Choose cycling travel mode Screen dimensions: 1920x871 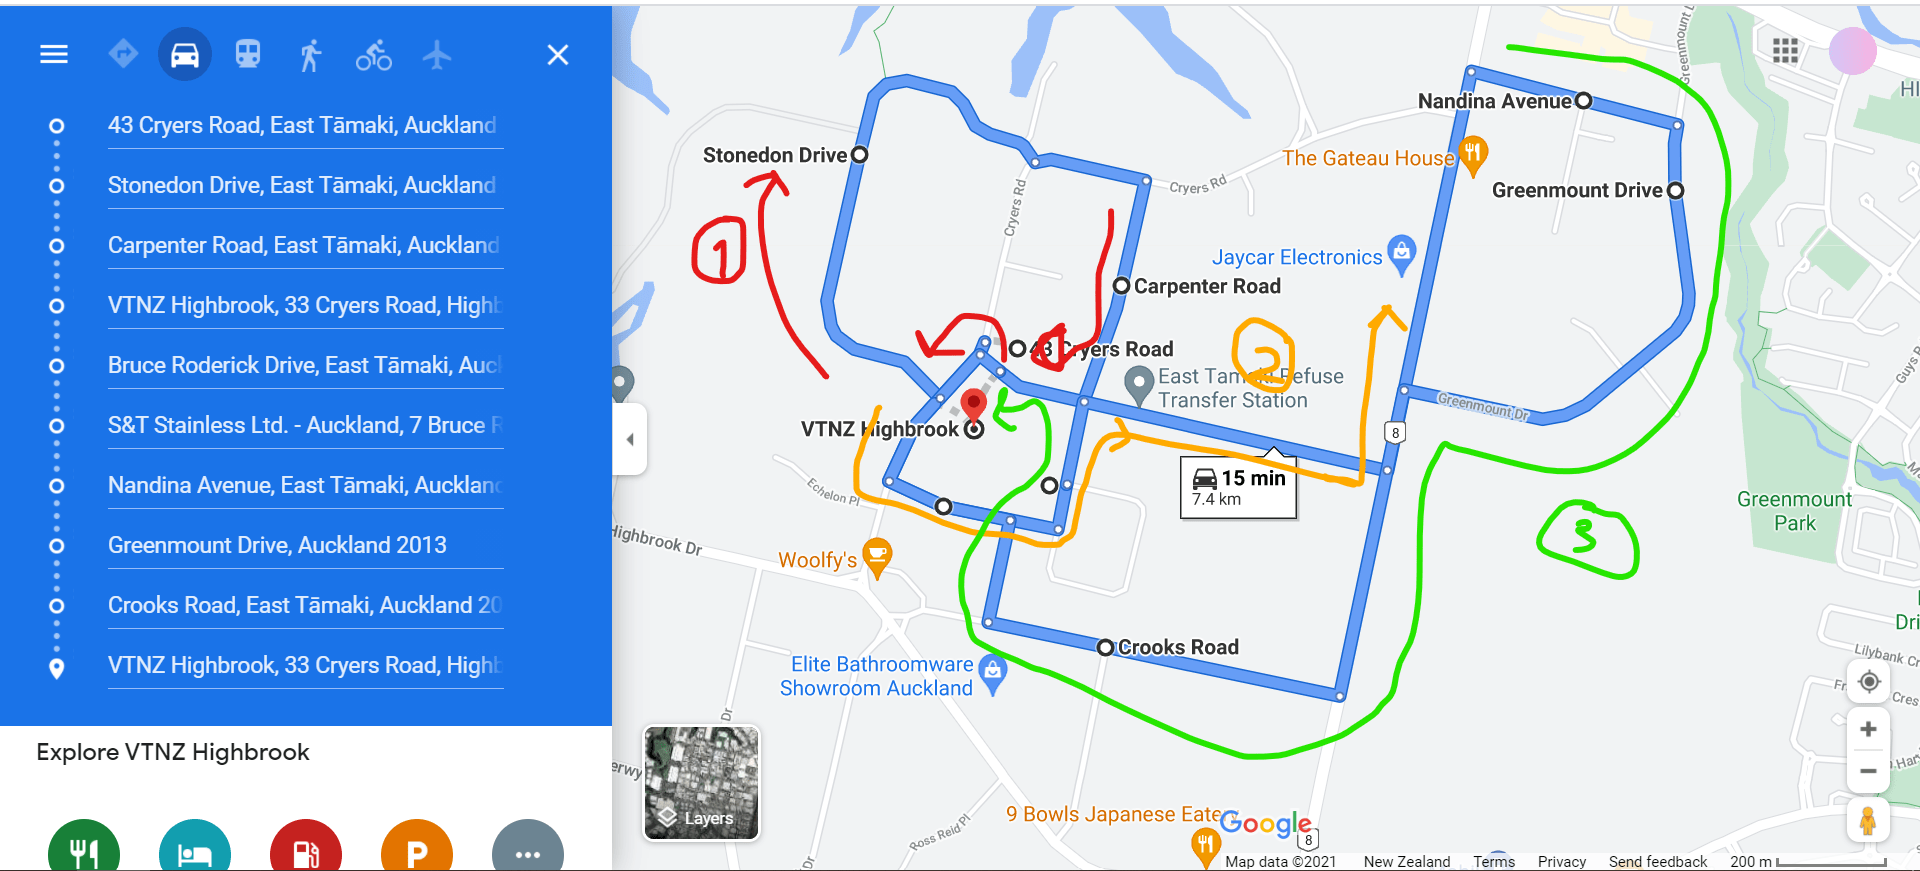click(374, 55)
